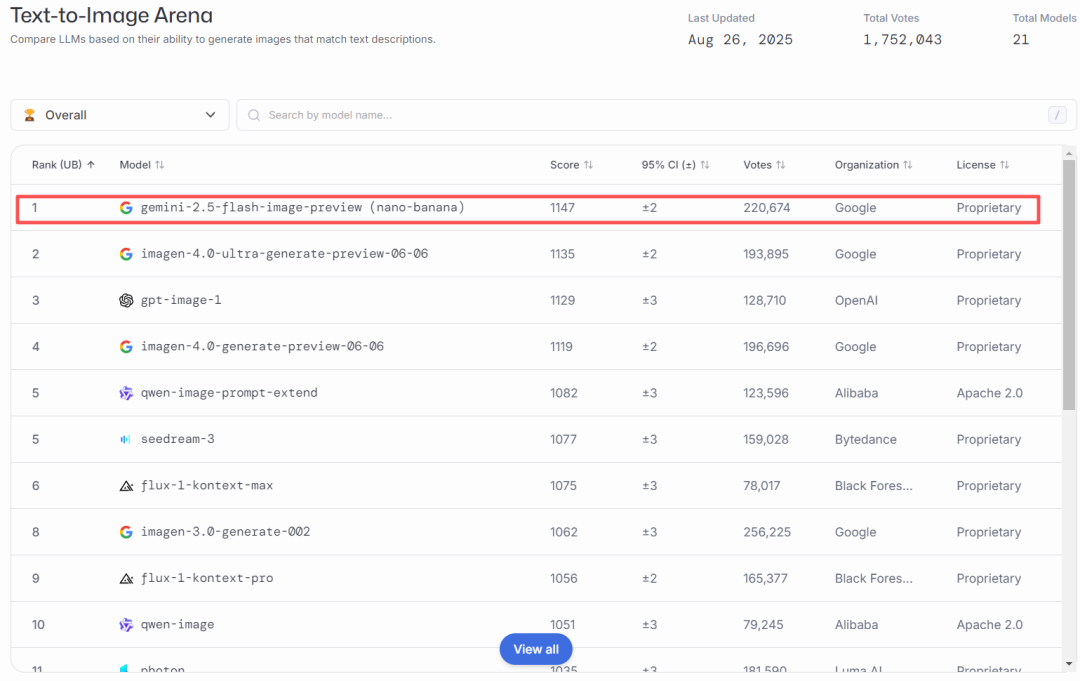Viewport: 1080px width, 681px height.
Task: Click the Qwen logo beside qwen-image-prompt-extend
Action: tap(126, 393)
